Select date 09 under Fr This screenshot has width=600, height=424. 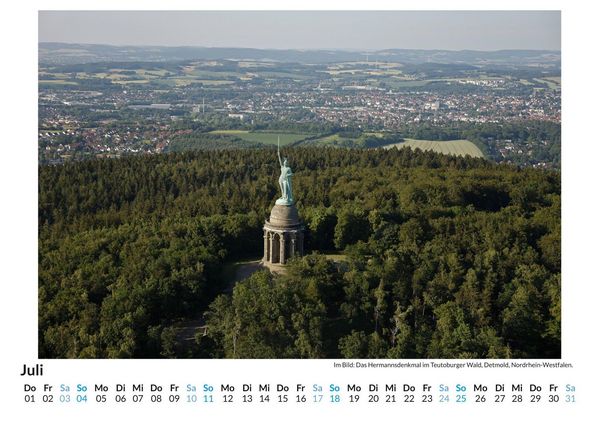[x=174, y=399]
